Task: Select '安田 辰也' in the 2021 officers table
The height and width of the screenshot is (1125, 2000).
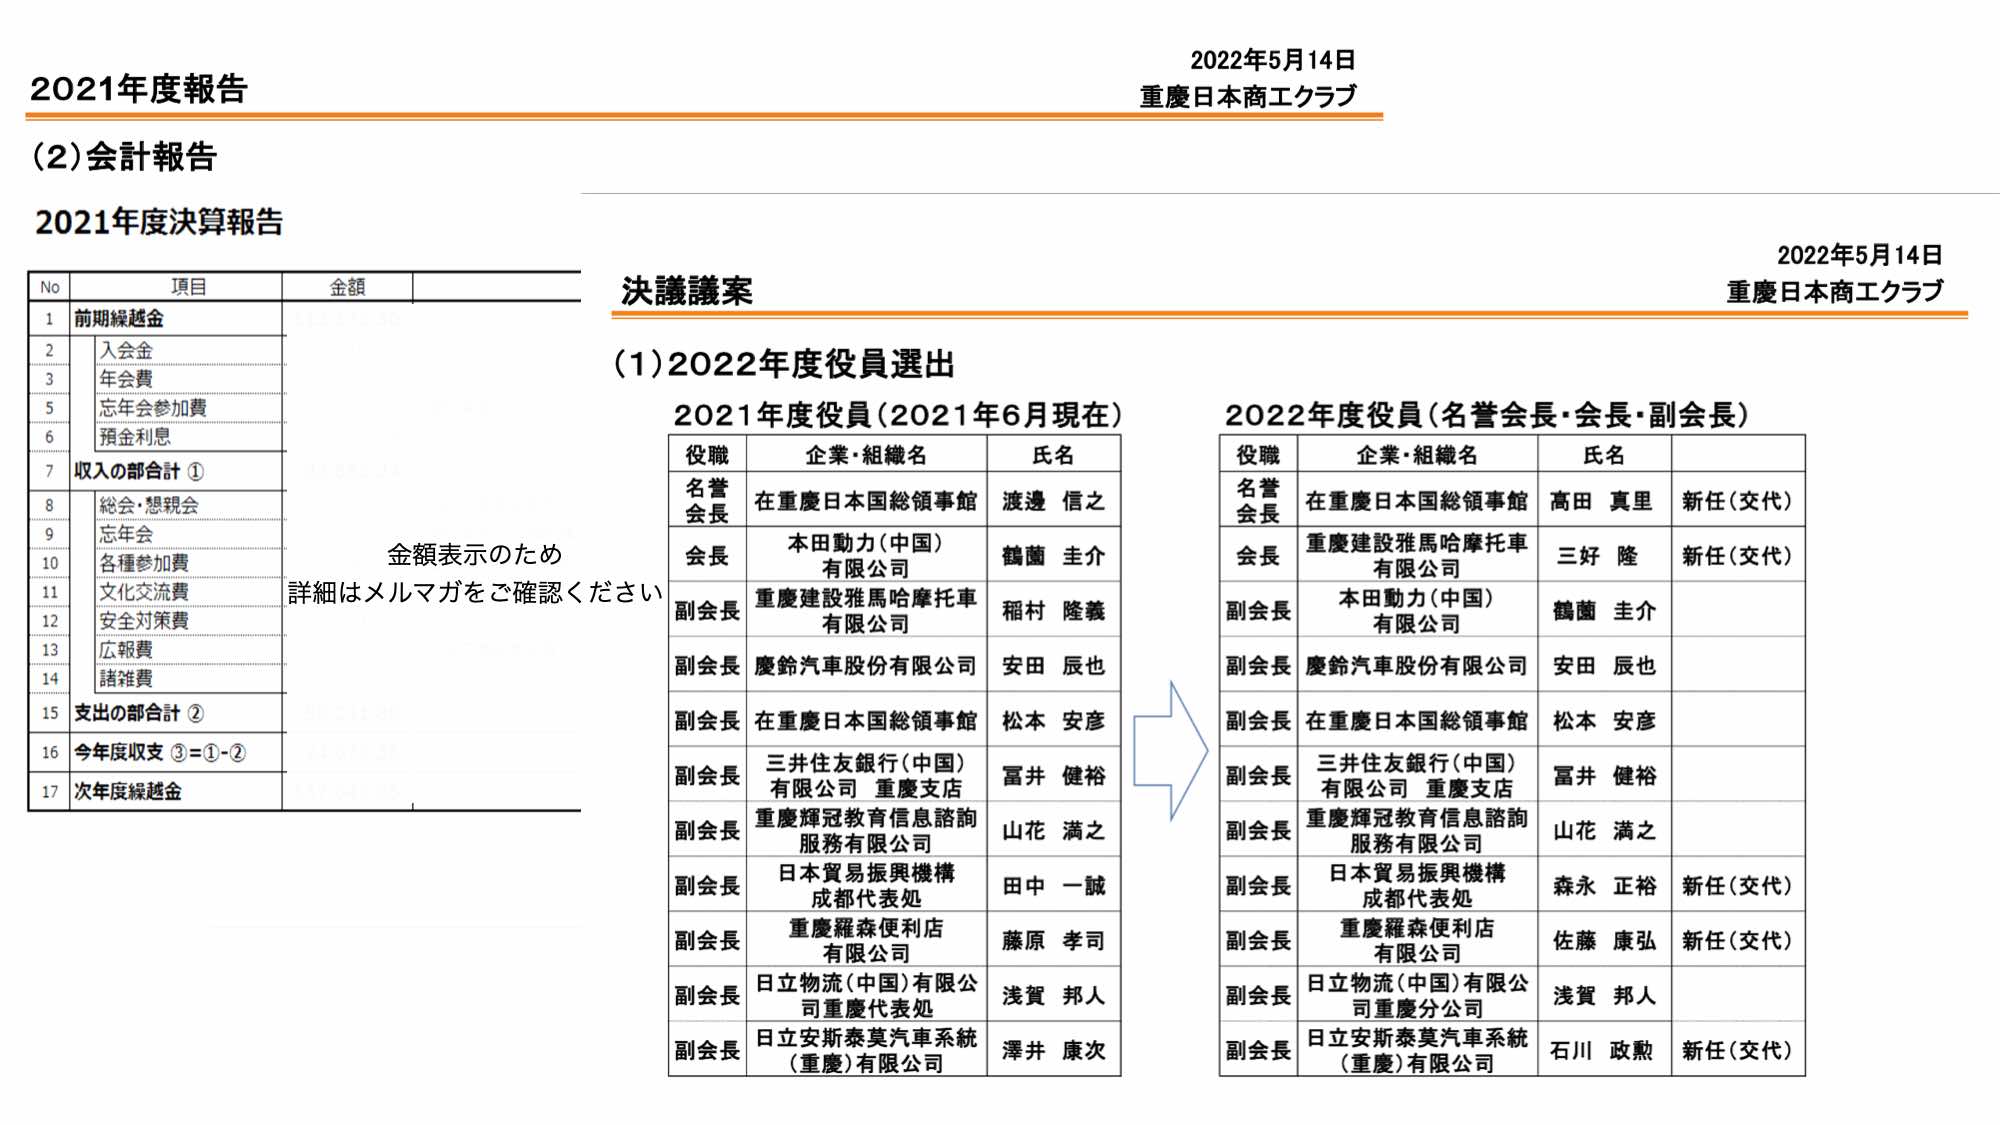Action: point(1053,666)
